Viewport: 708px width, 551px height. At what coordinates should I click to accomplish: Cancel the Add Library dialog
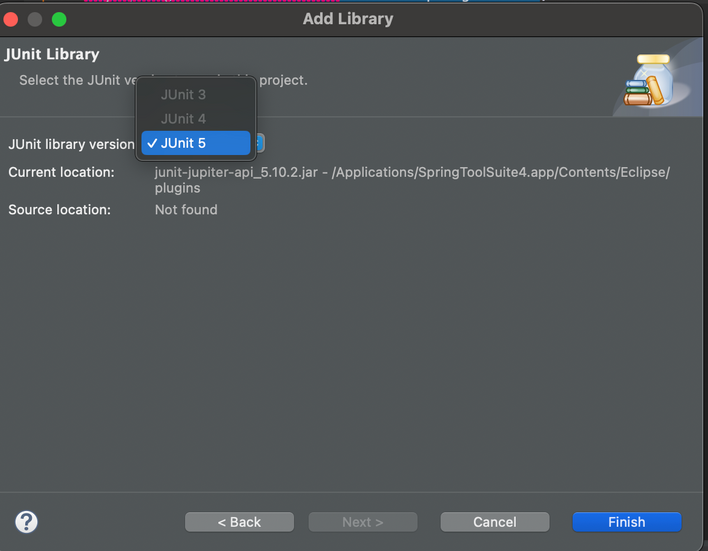pos(495,522)
